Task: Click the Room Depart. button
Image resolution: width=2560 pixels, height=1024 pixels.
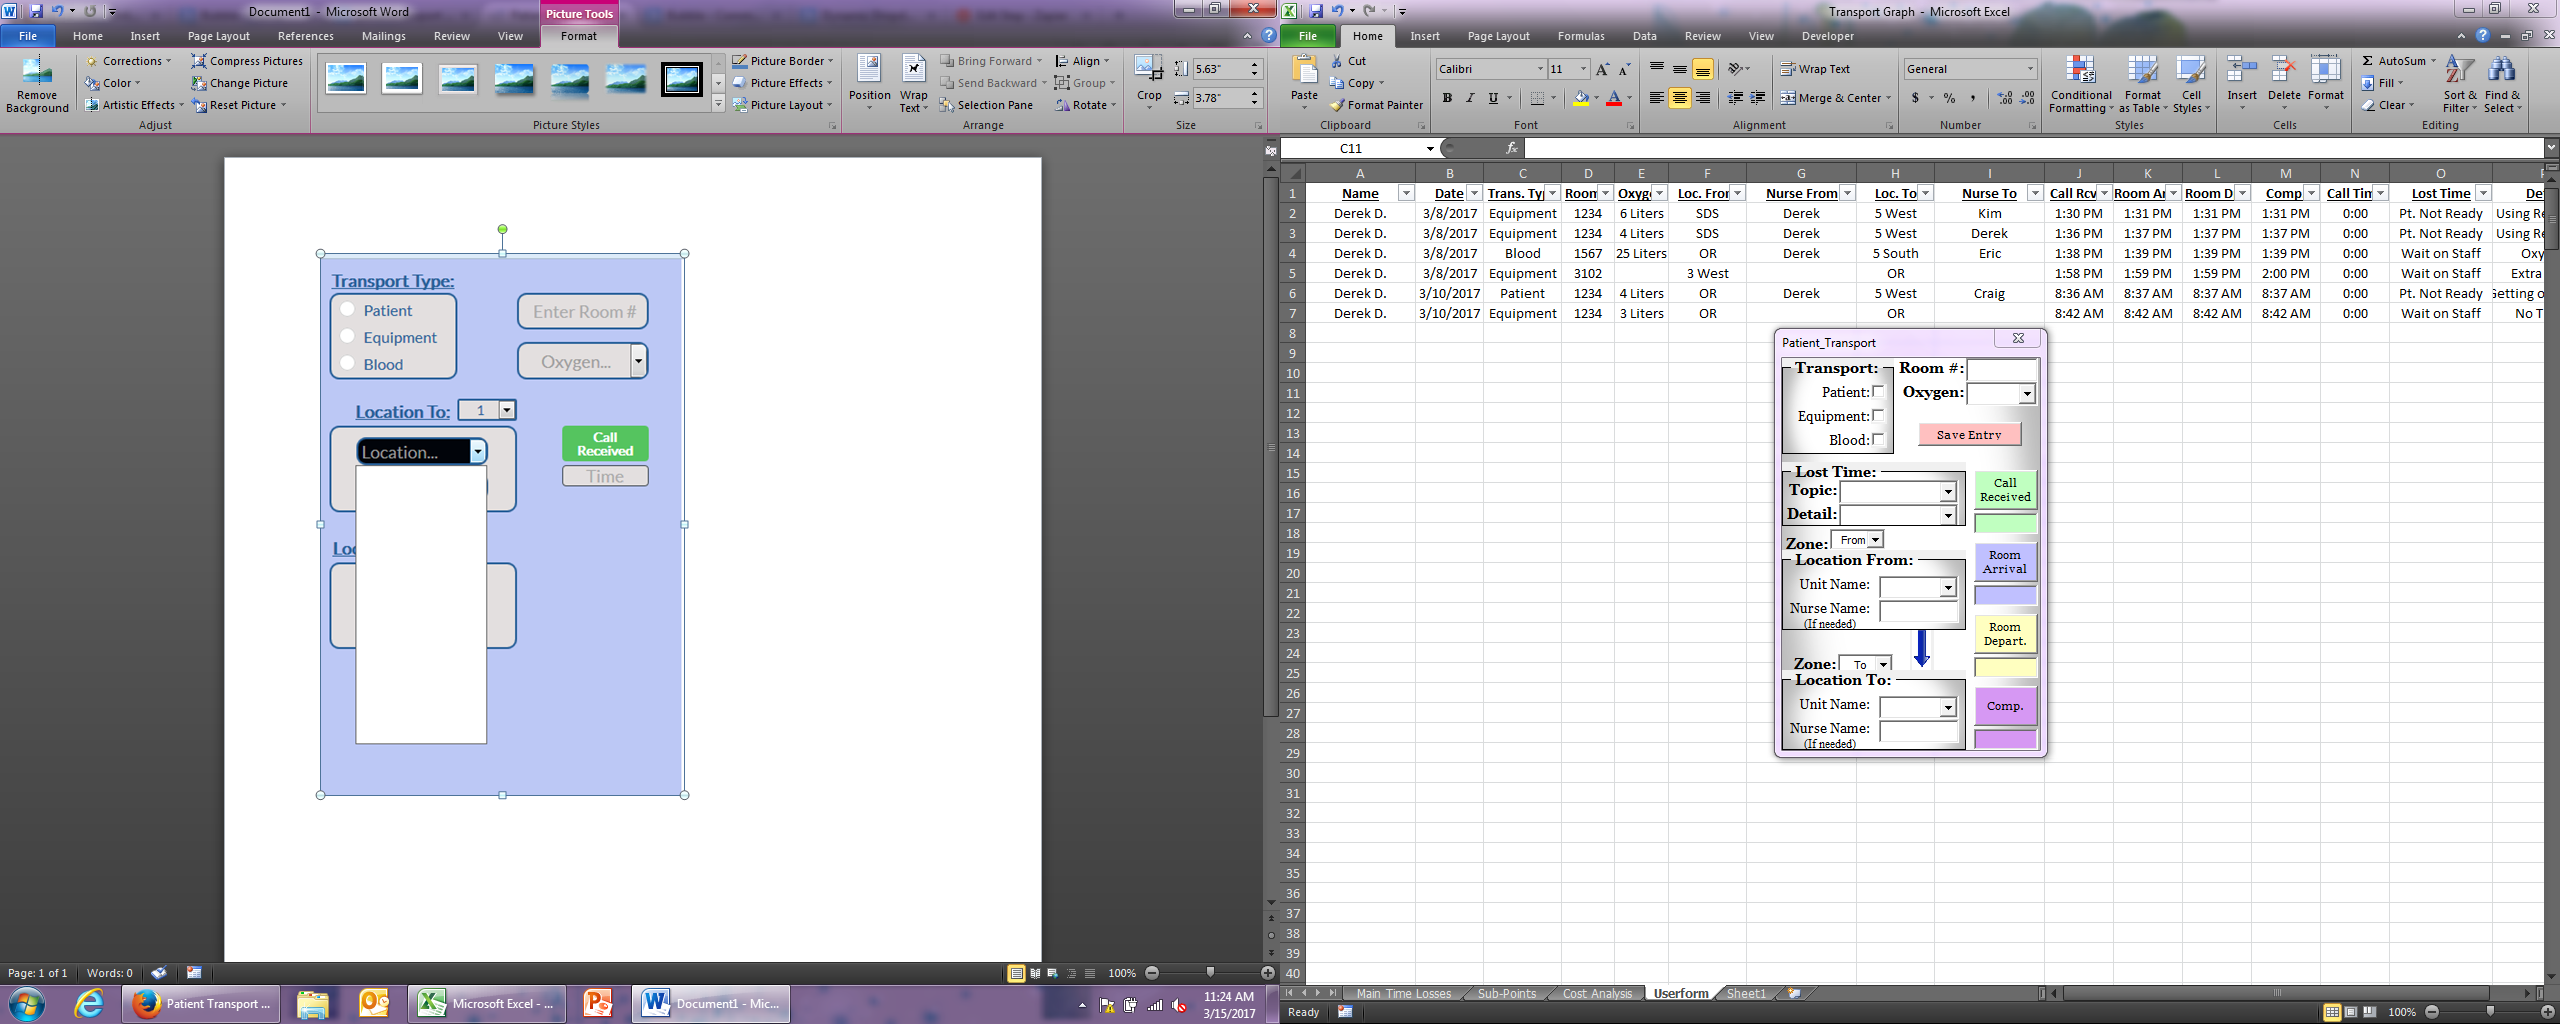Action: coord(2005,634)
